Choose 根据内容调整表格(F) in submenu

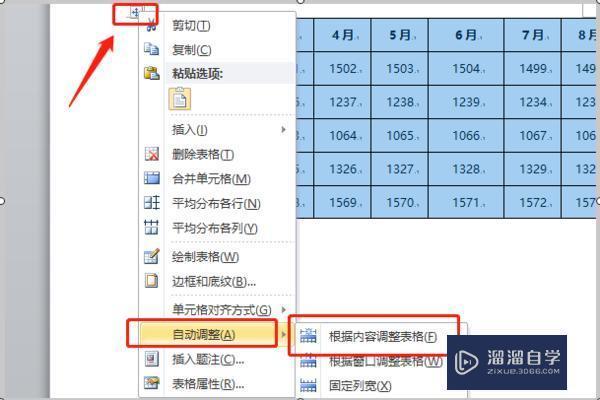point(383,336)
